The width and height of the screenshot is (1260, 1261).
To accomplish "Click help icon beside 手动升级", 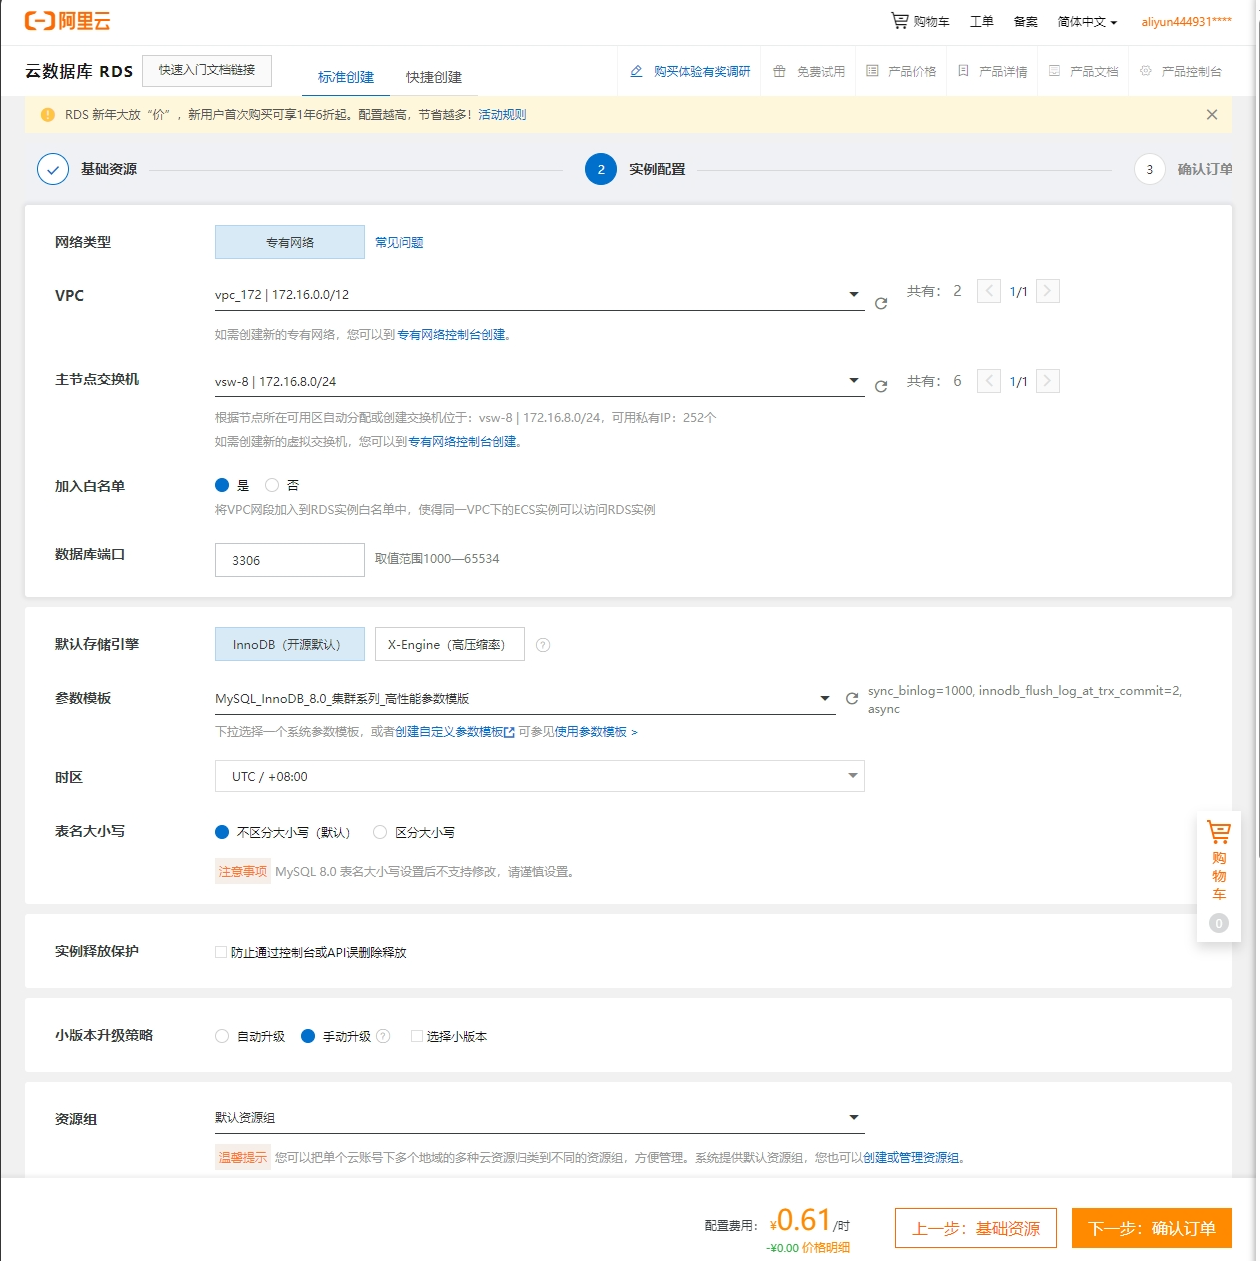I will coord(383,1036).
